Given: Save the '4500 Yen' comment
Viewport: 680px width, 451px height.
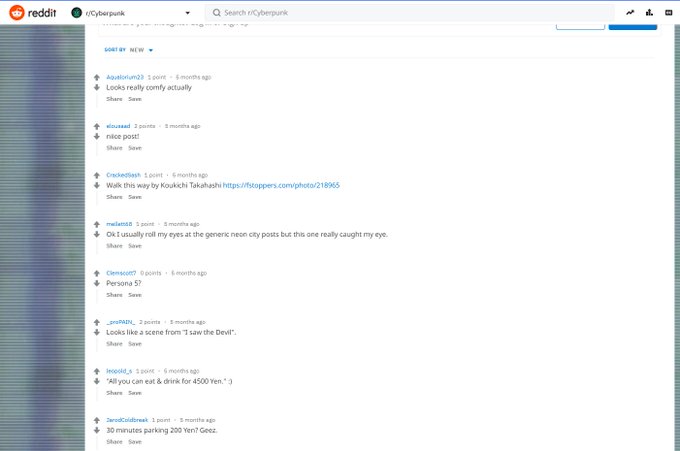Looking at the screenshot, I should pyautogui.click(x=135, y=393).
